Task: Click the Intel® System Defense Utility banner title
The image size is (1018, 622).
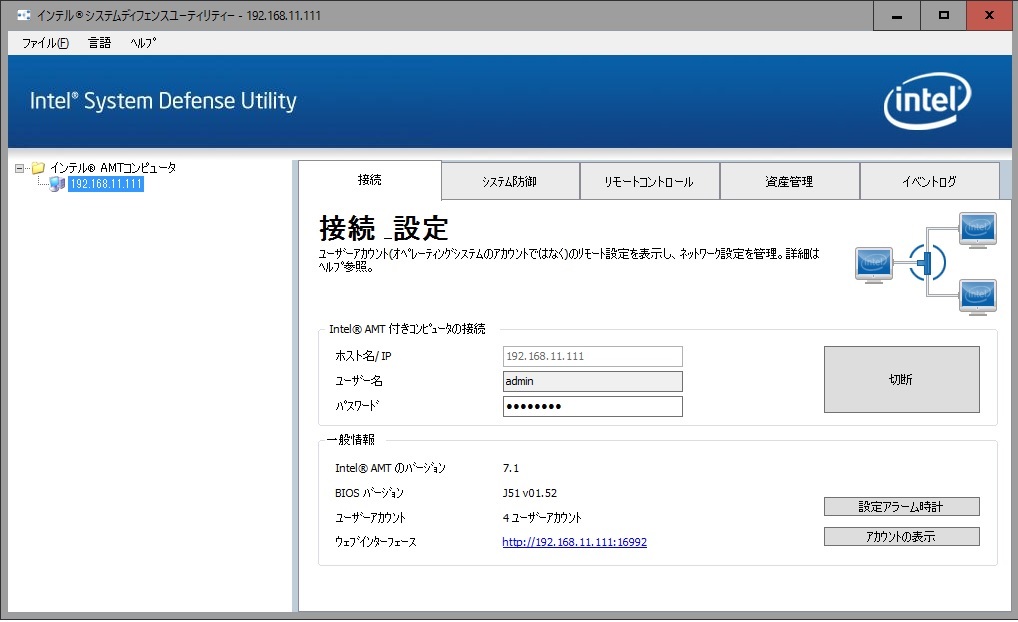Action: tap(163, 101)
